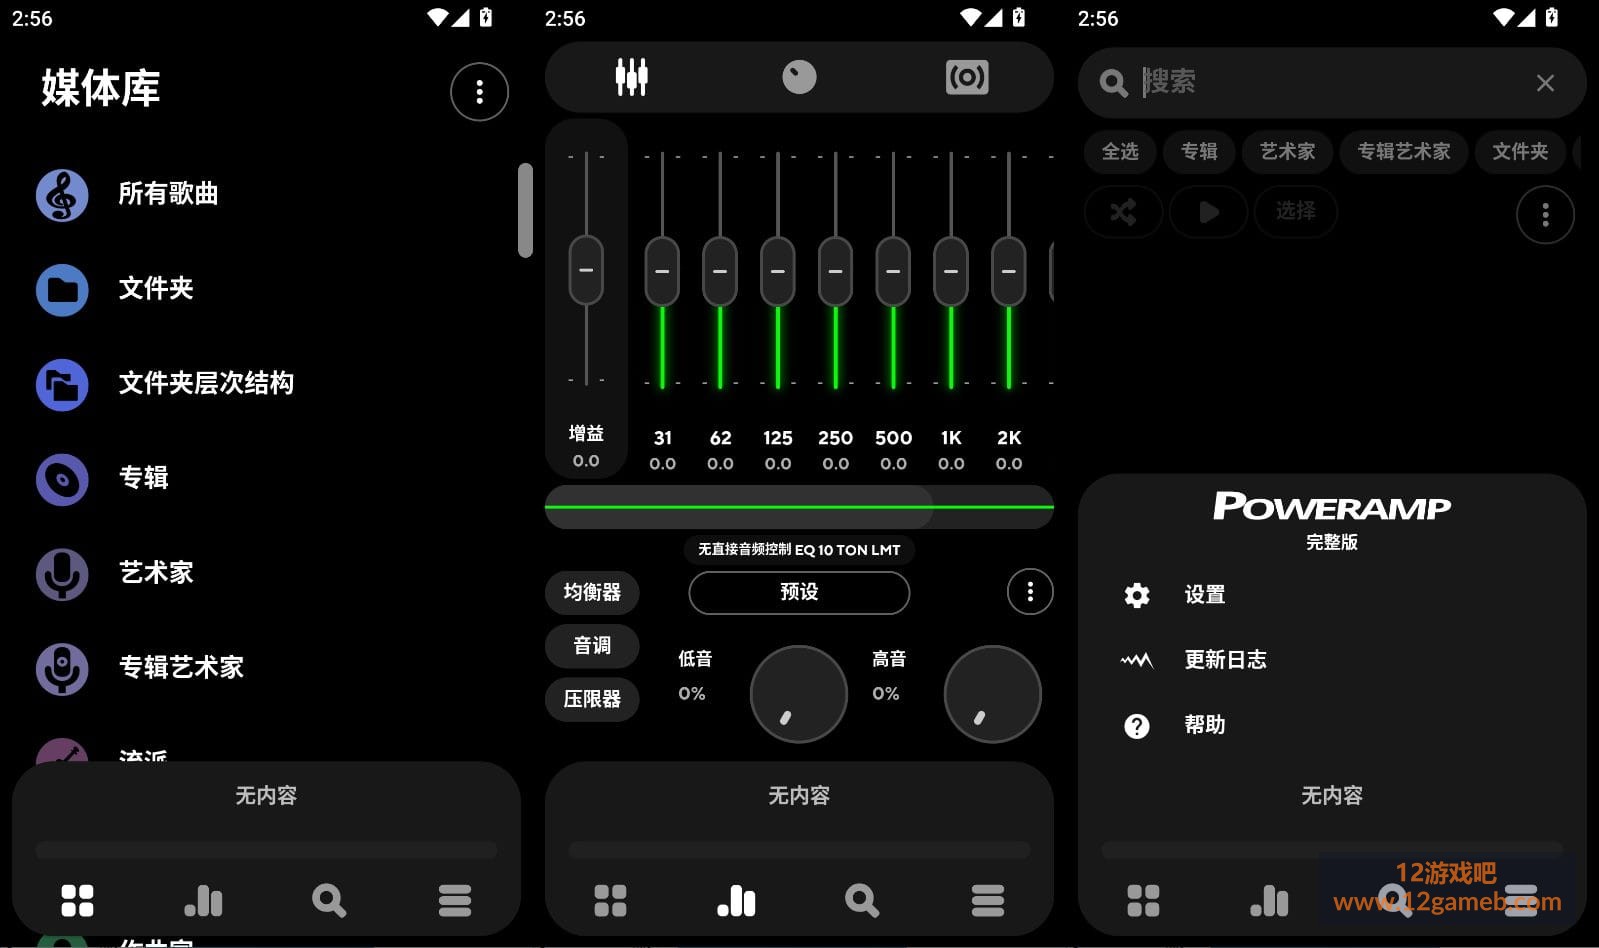Toggle the 全选 filter chip in search
The height and width of the screenshot is (948, 1599).
pos(1120,152)
